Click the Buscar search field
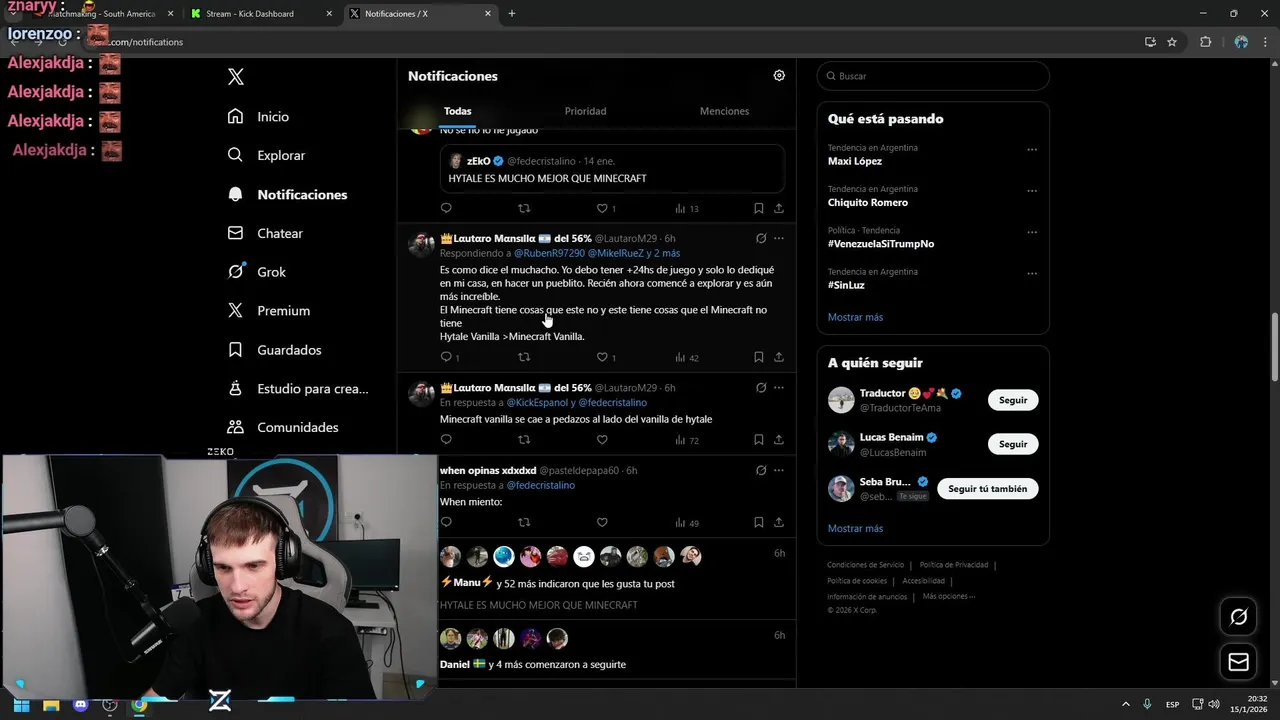 pyautogui.click(x=933, y=76)
